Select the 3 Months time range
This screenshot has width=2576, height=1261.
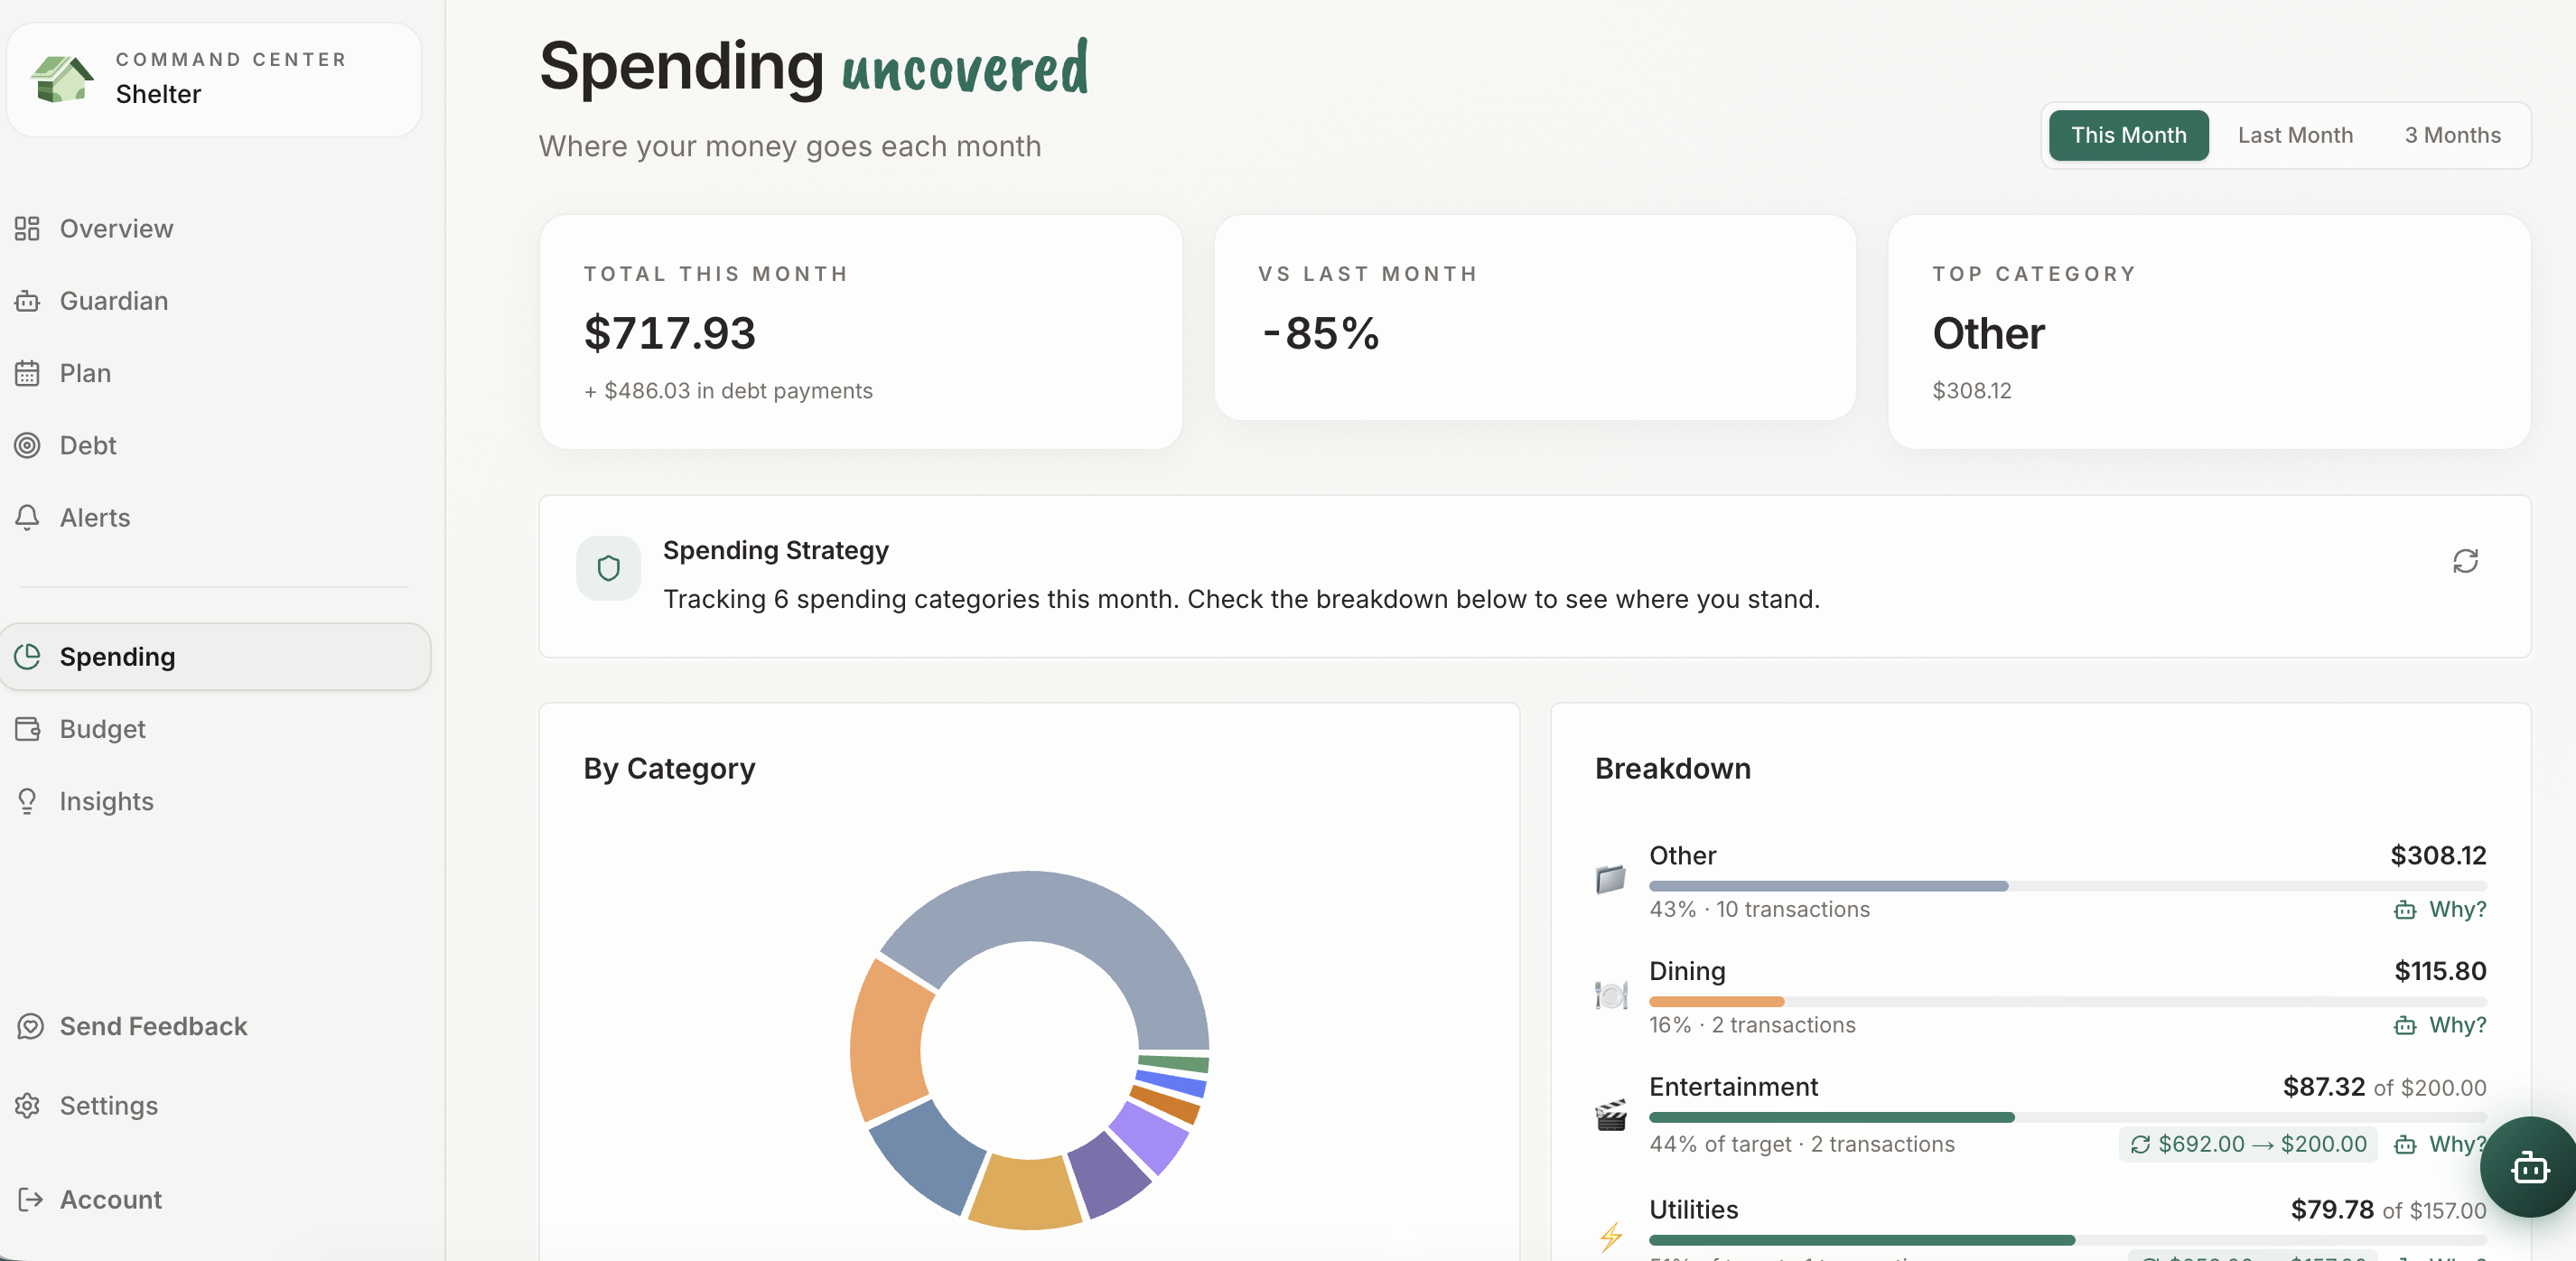(x=2451, y=135)
